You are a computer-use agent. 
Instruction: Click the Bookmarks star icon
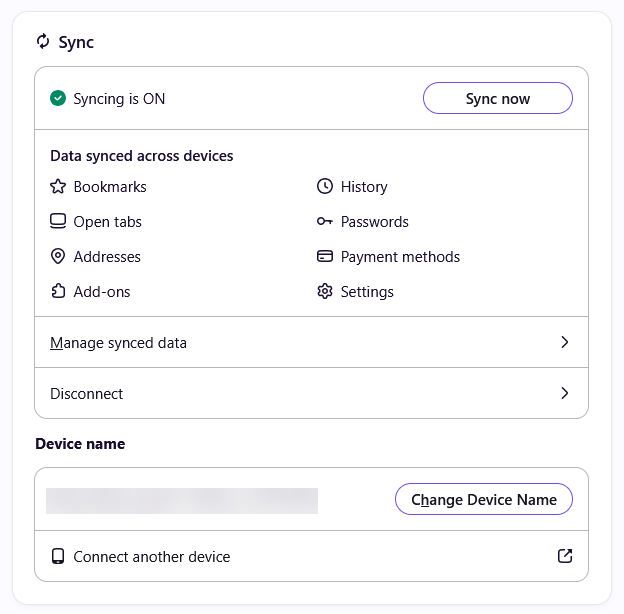(x=58, y=186)
